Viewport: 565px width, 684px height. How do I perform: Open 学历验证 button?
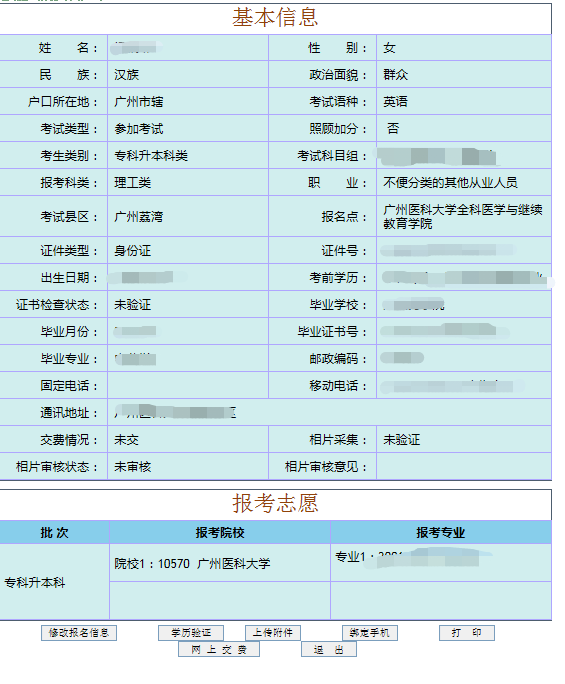point(191,633)
